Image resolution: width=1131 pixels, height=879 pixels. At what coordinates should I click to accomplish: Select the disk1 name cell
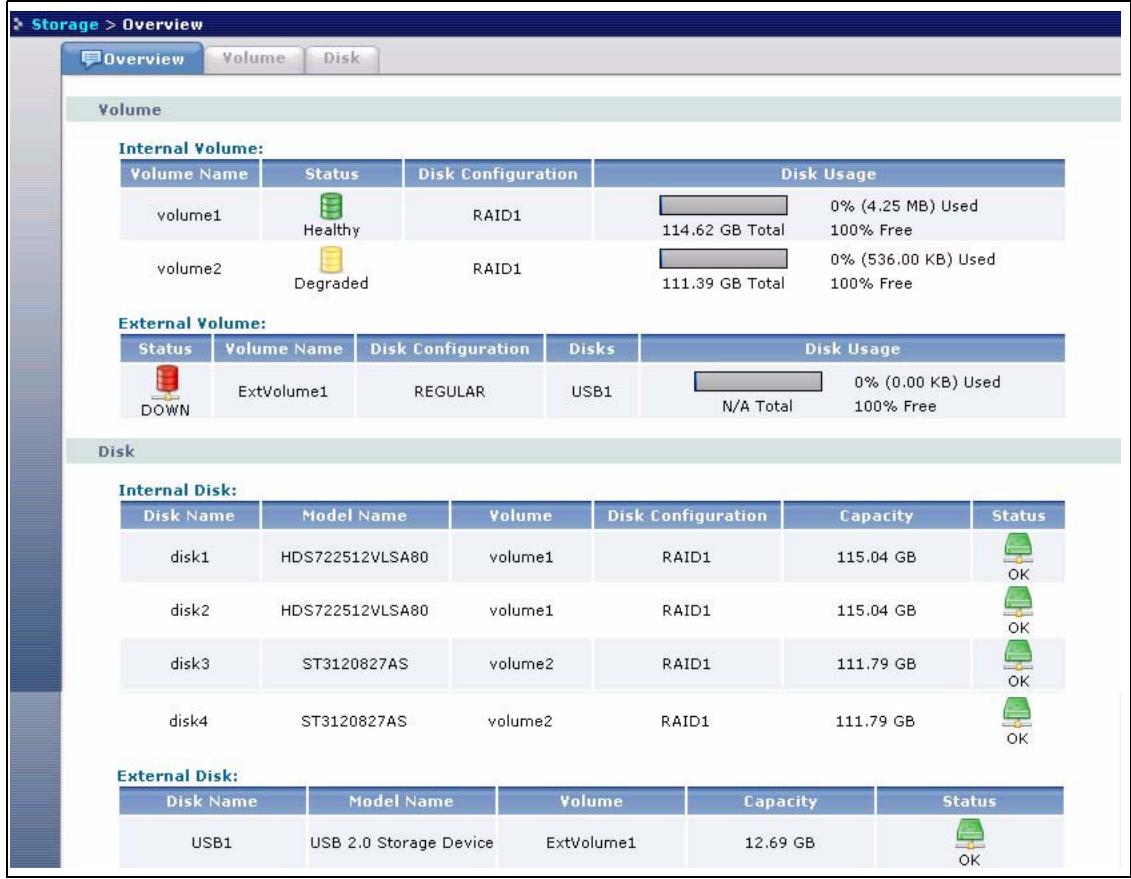(190, 557)
